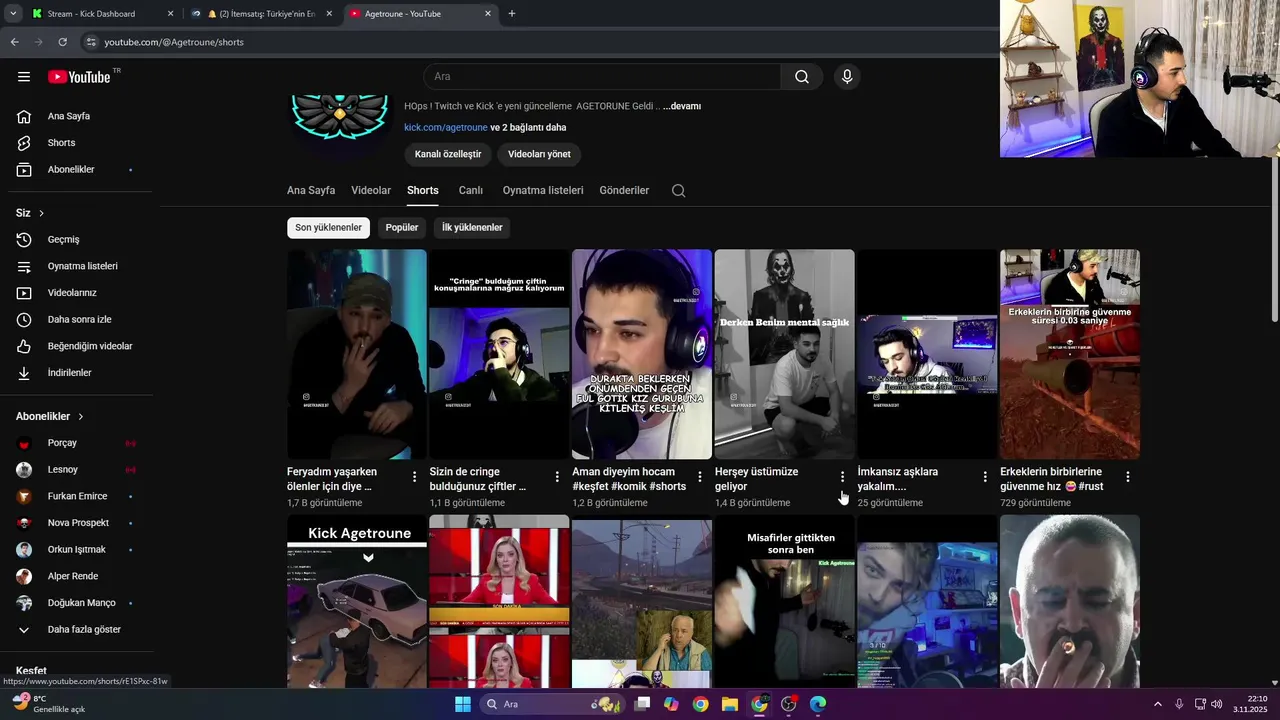Open Furkan Emirce subscription channel
The width and height of the screenshot is (1280, 720).
pos(76,496)
